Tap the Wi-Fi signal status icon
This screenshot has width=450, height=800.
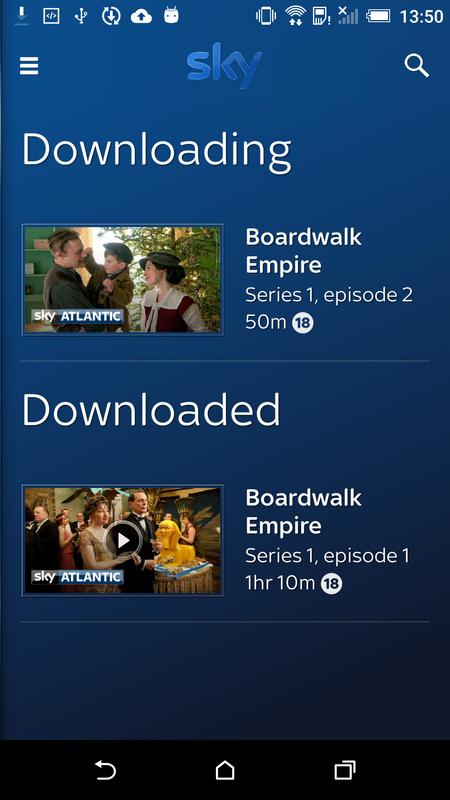point(295,16)
